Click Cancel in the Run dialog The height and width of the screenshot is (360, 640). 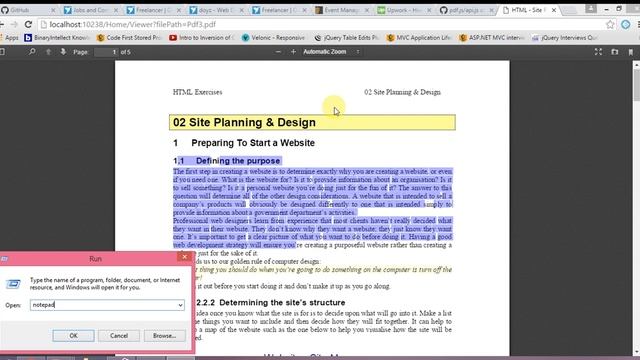point(119,336)
